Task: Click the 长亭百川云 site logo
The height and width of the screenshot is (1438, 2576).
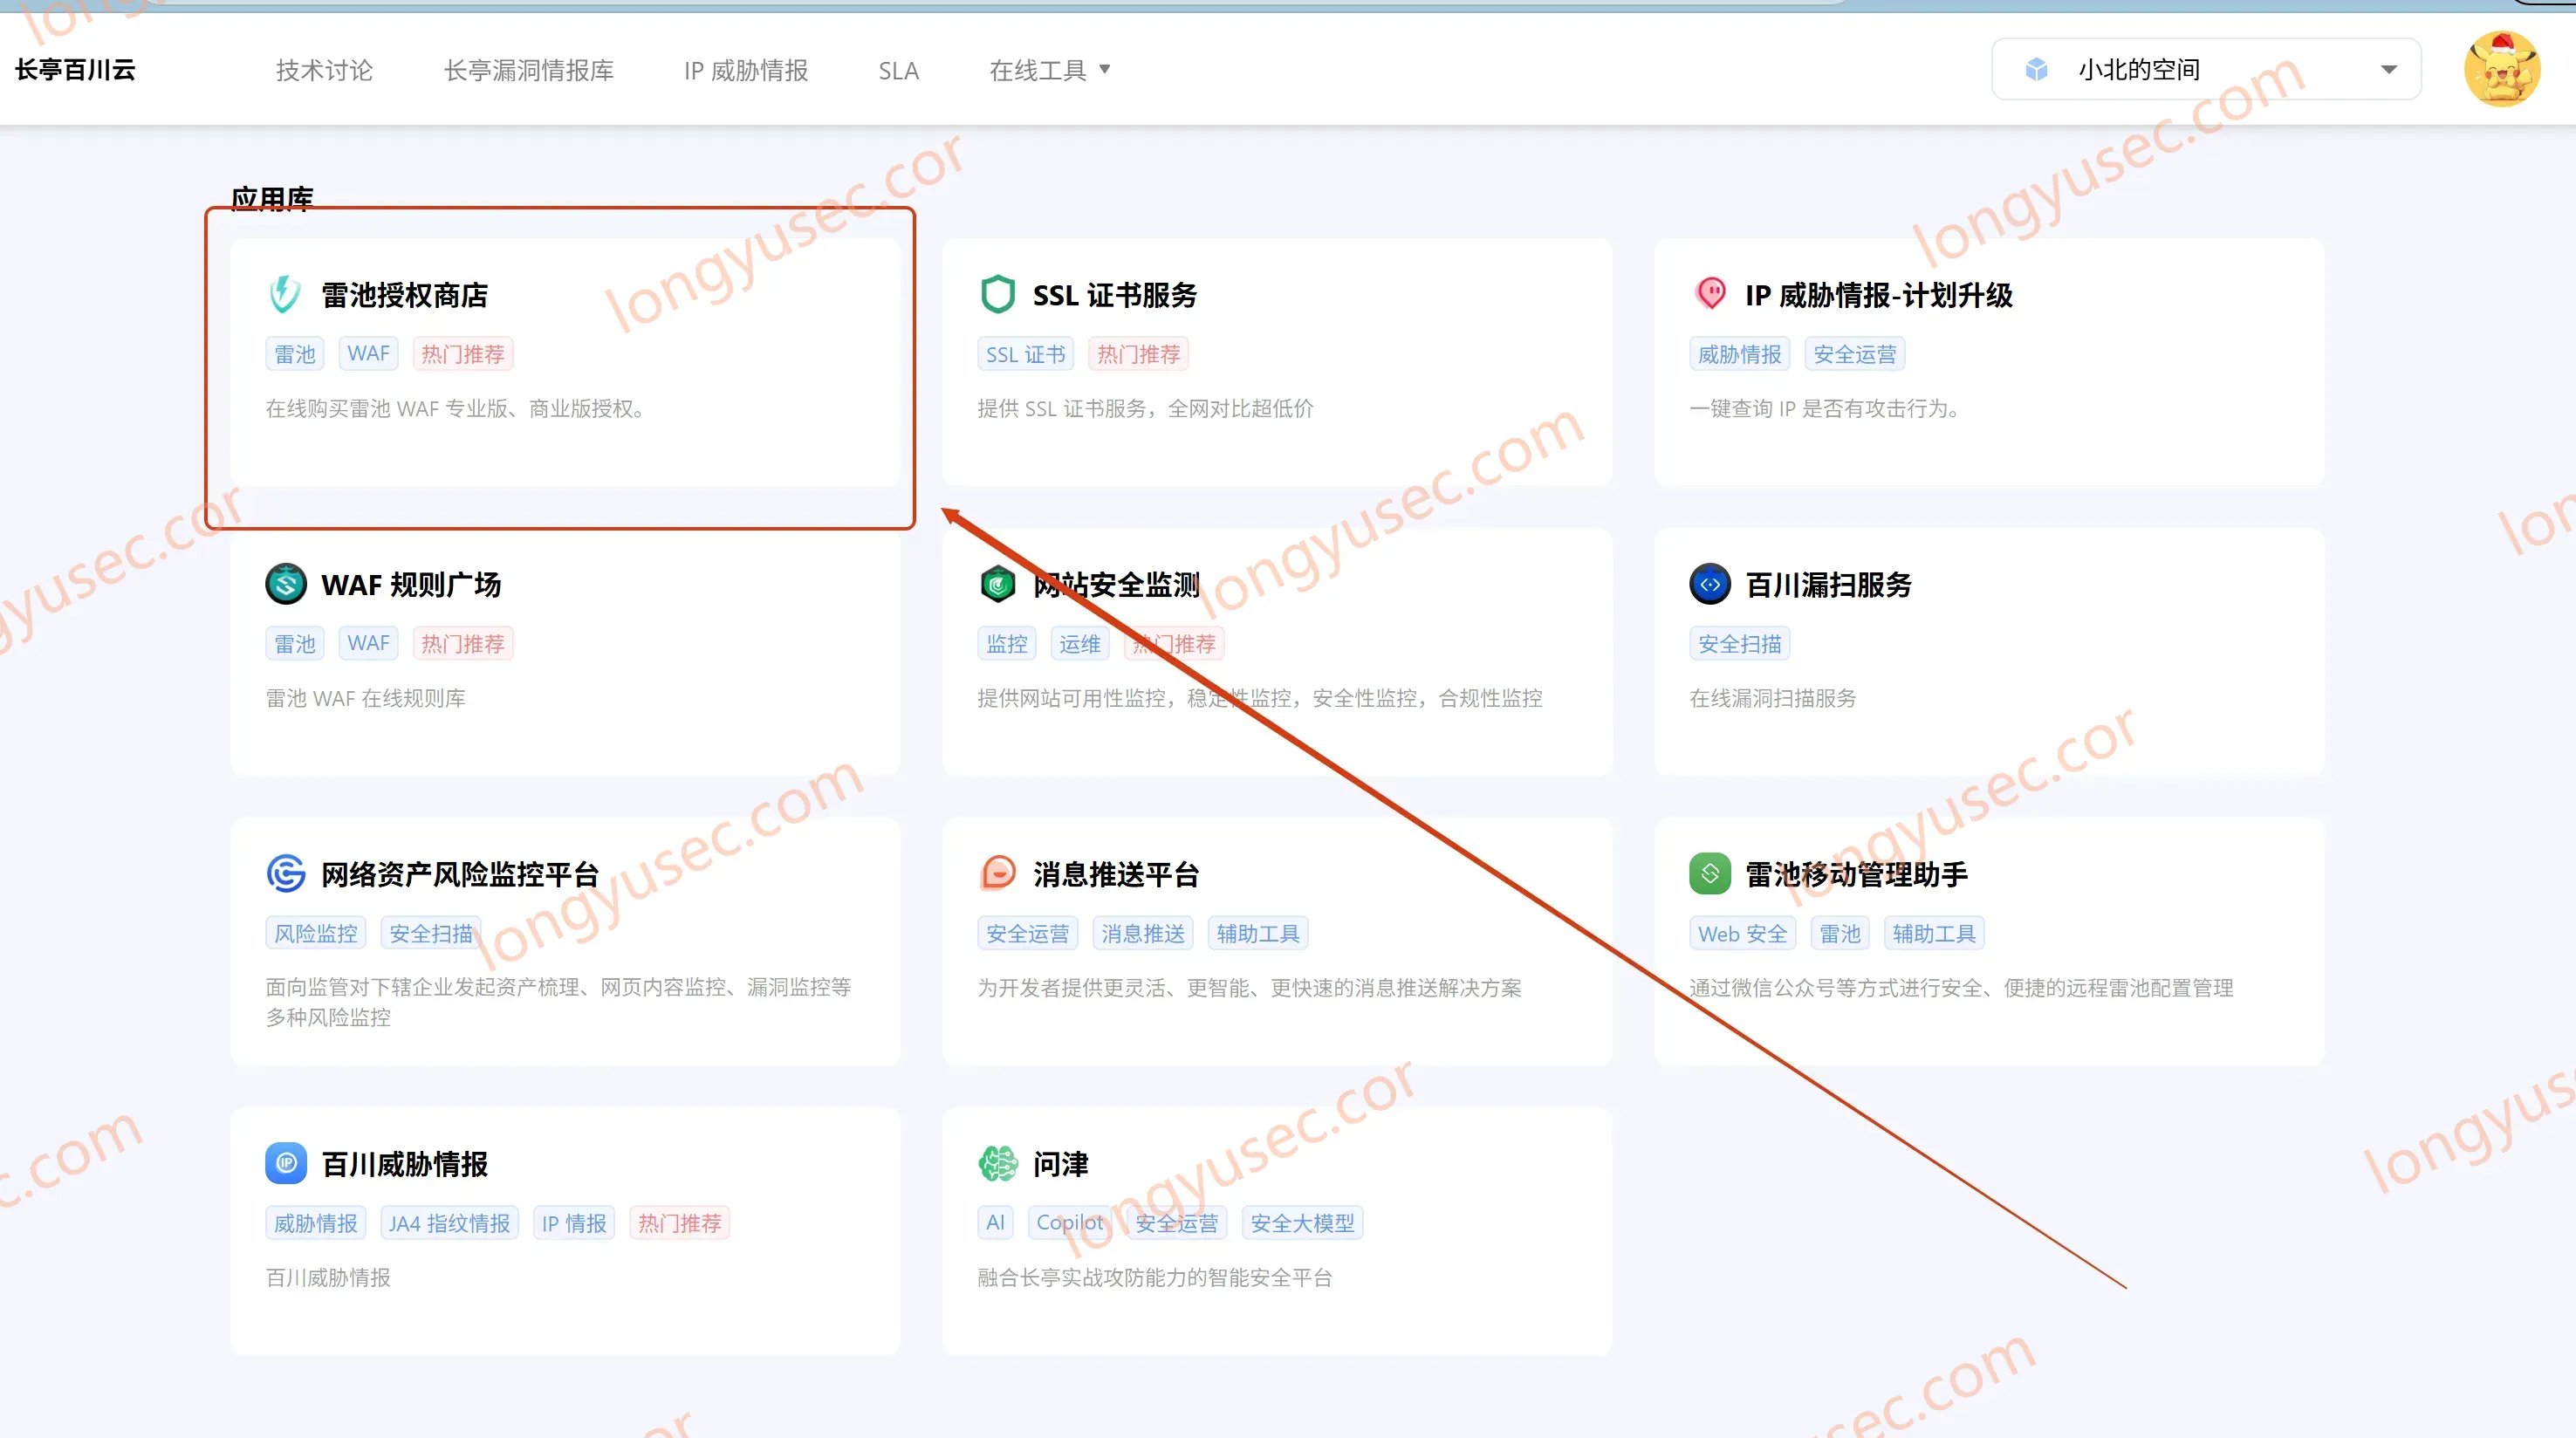Action: tap(75, 69)
